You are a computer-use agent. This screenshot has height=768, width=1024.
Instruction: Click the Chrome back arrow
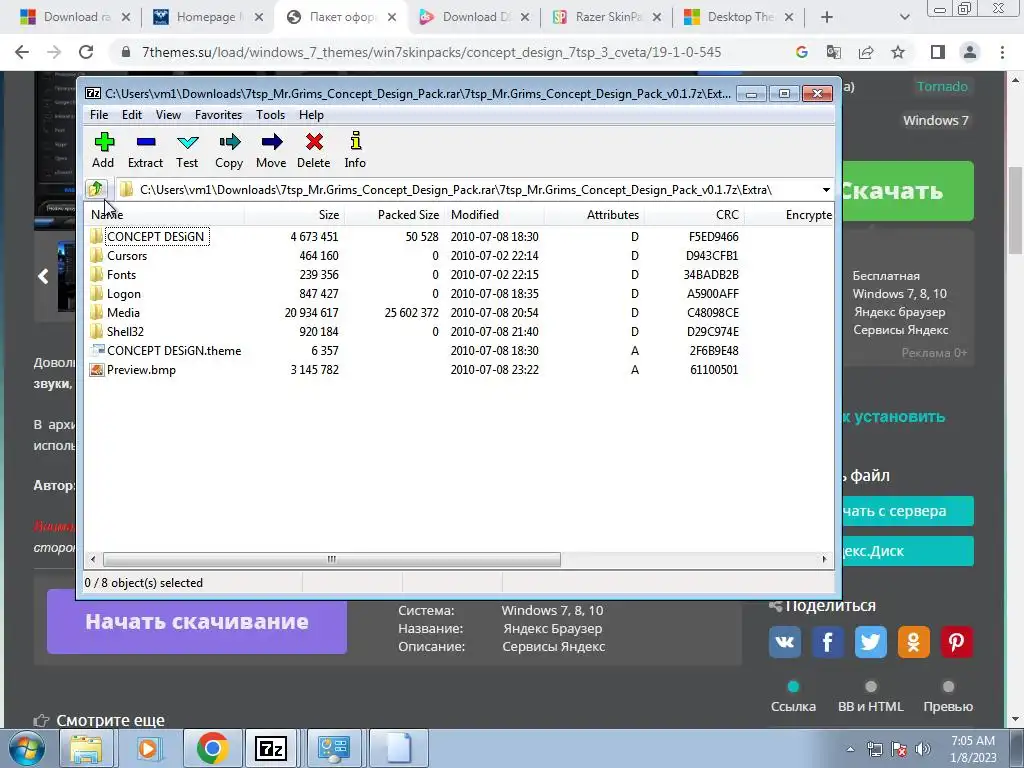(x=22, y=52)
